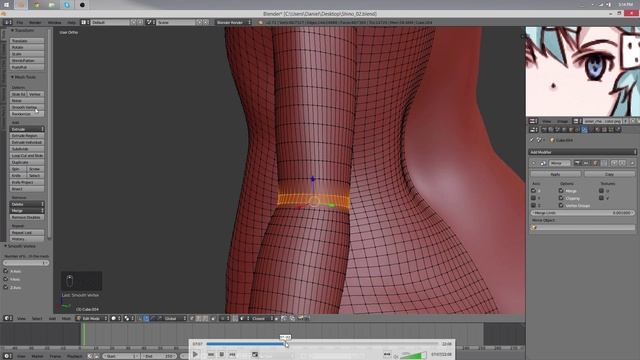Open the Physics properties tab icon

coord(618,130)
